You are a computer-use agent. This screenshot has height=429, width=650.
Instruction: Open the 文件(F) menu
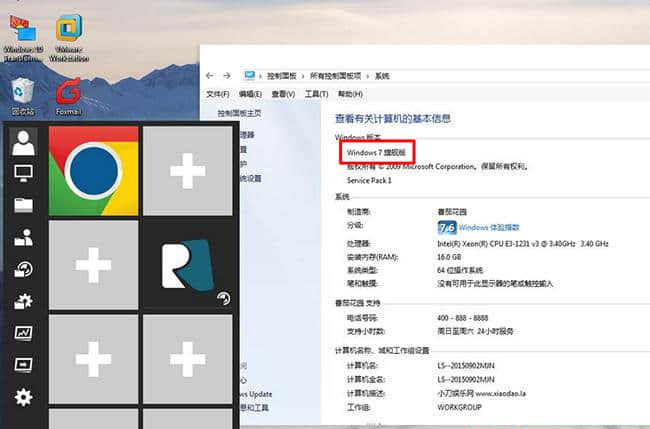coord(218,94)
